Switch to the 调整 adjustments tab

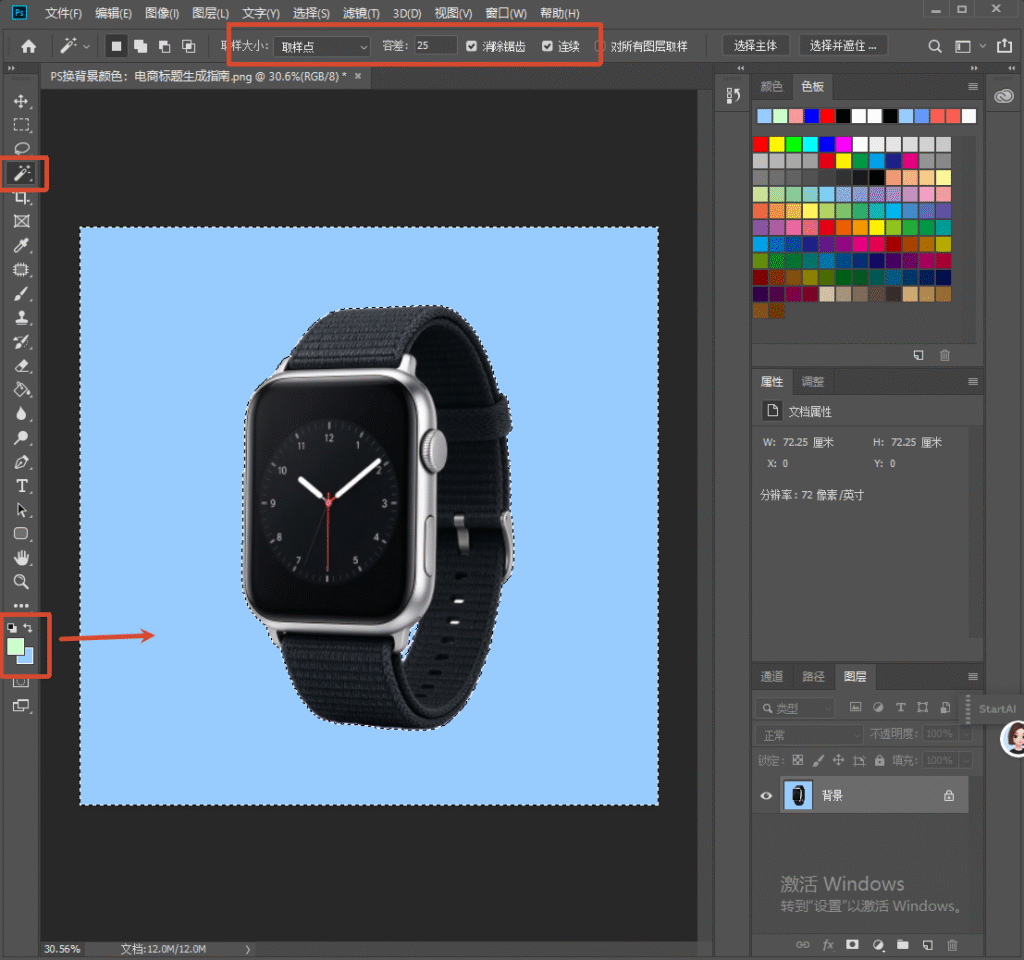pos(813,381)
